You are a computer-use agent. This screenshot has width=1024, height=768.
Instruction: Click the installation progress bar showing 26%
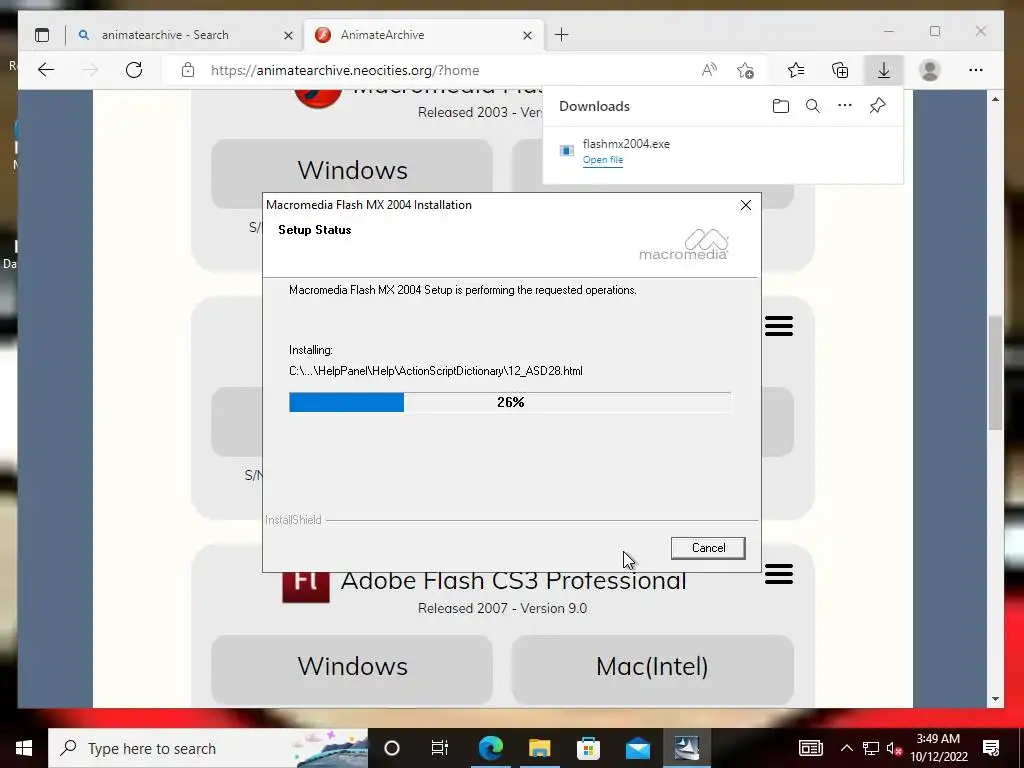(510, 402)
